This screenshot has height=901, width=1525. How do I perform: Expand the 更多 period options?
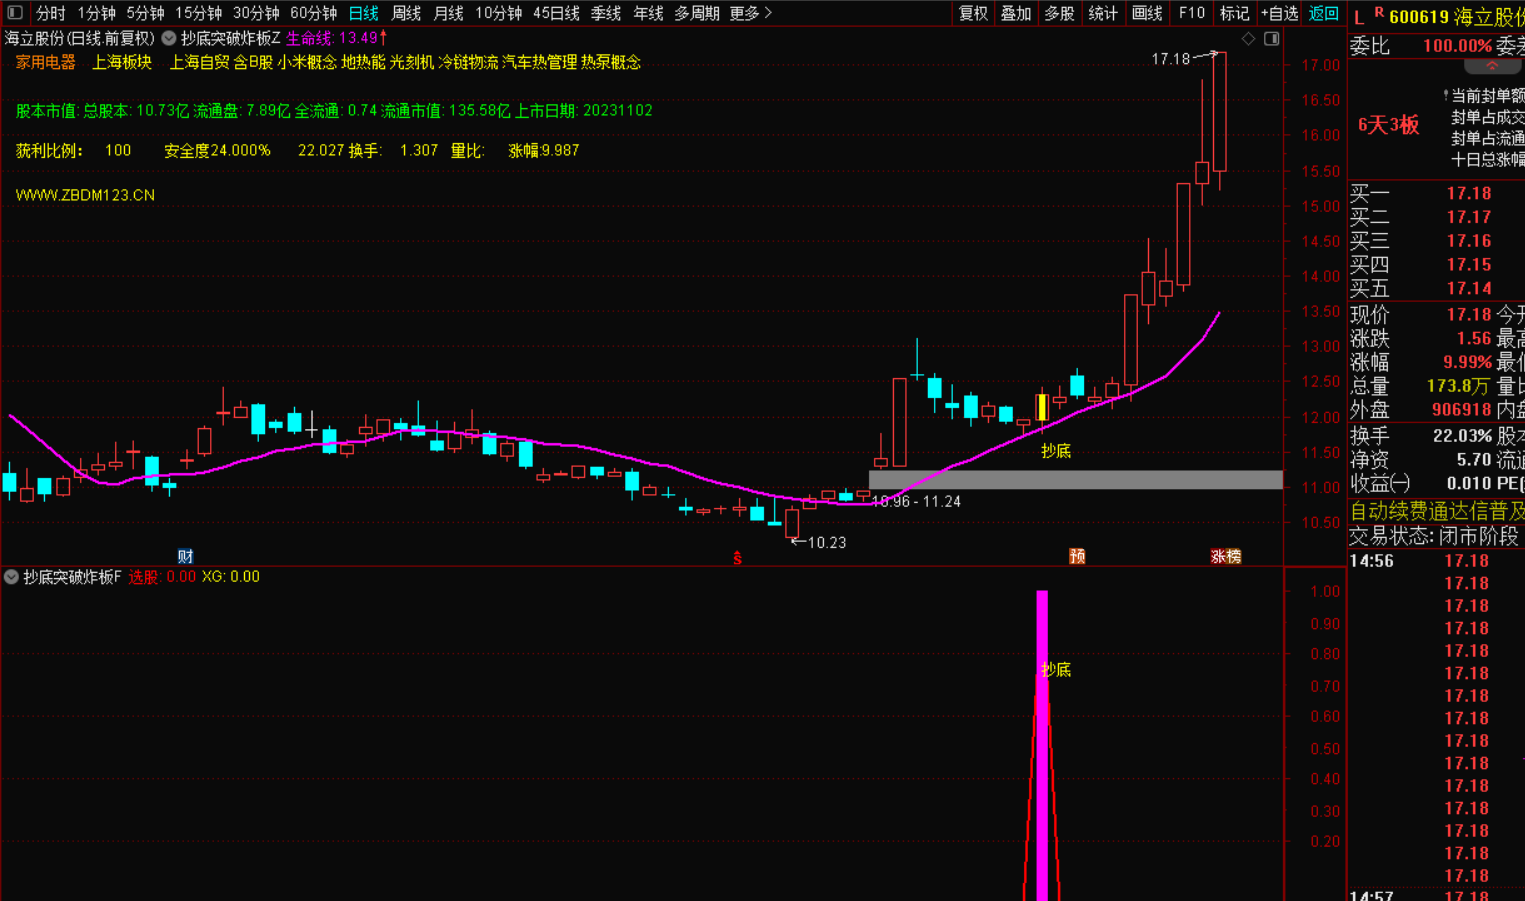[x=750, y=13]
